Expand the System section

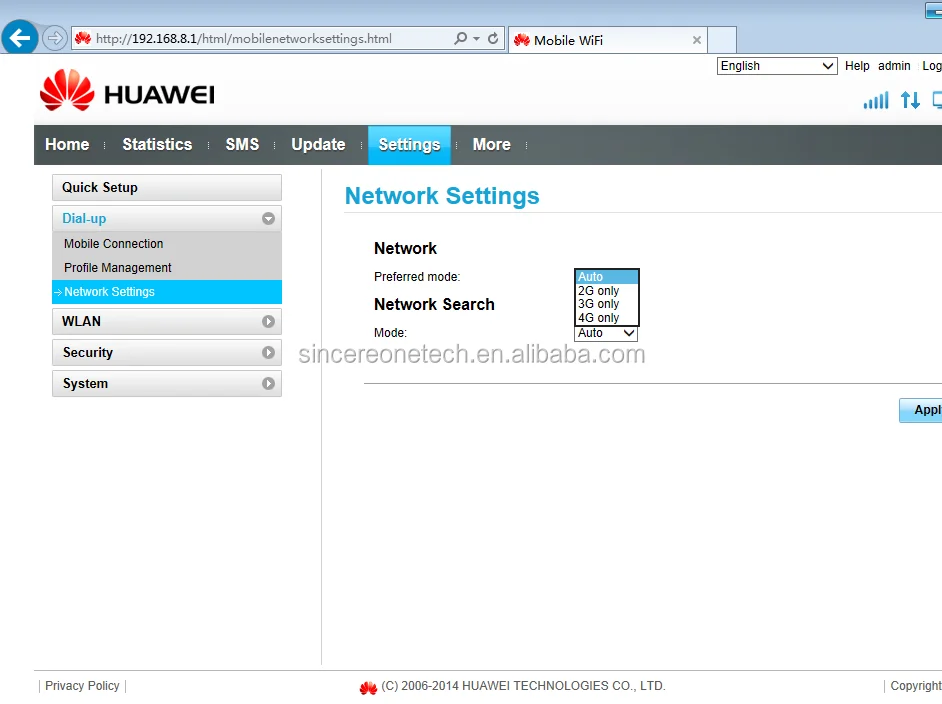coord(166,383)
